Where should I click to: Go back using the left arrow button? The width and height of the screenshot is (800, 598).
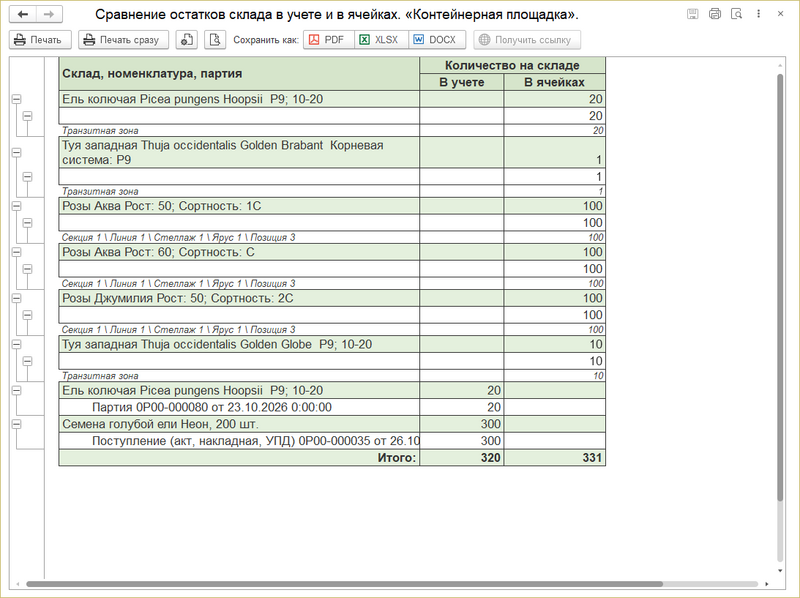[x=23, y=14]
